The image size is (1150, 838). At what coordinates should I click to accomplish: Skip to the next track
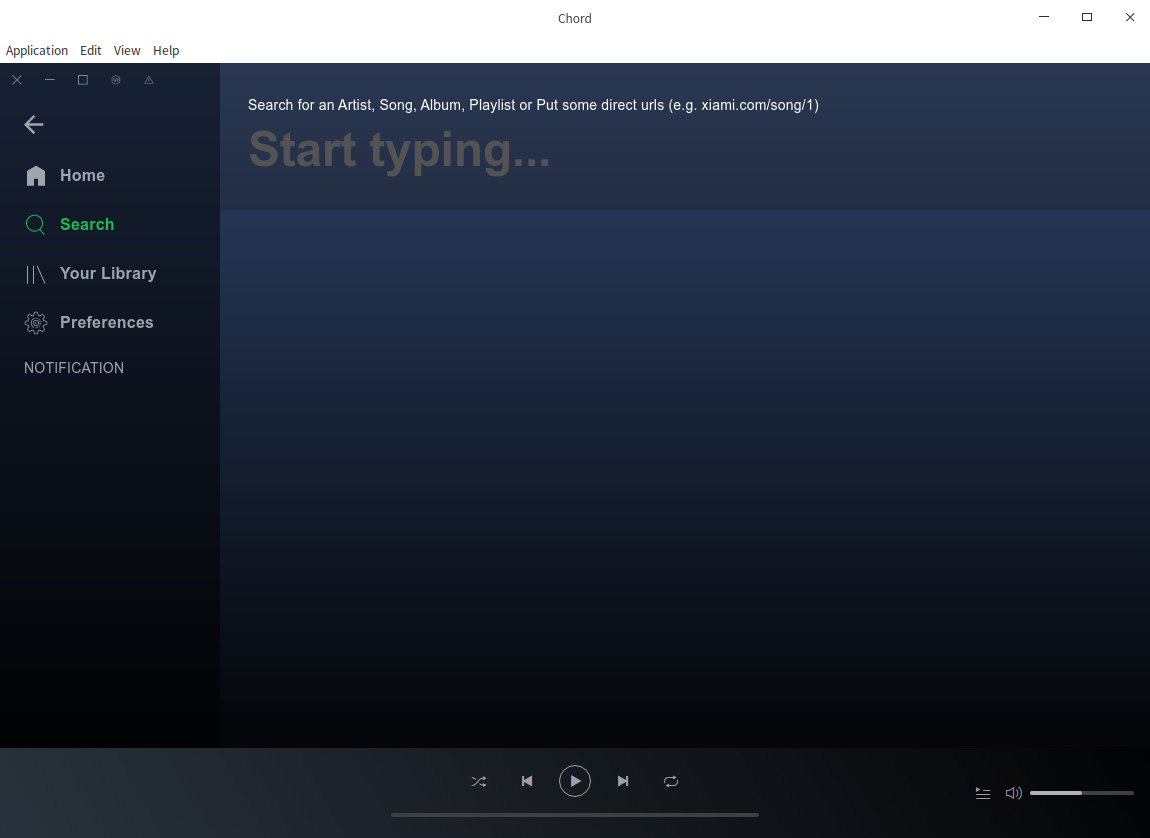623,781
